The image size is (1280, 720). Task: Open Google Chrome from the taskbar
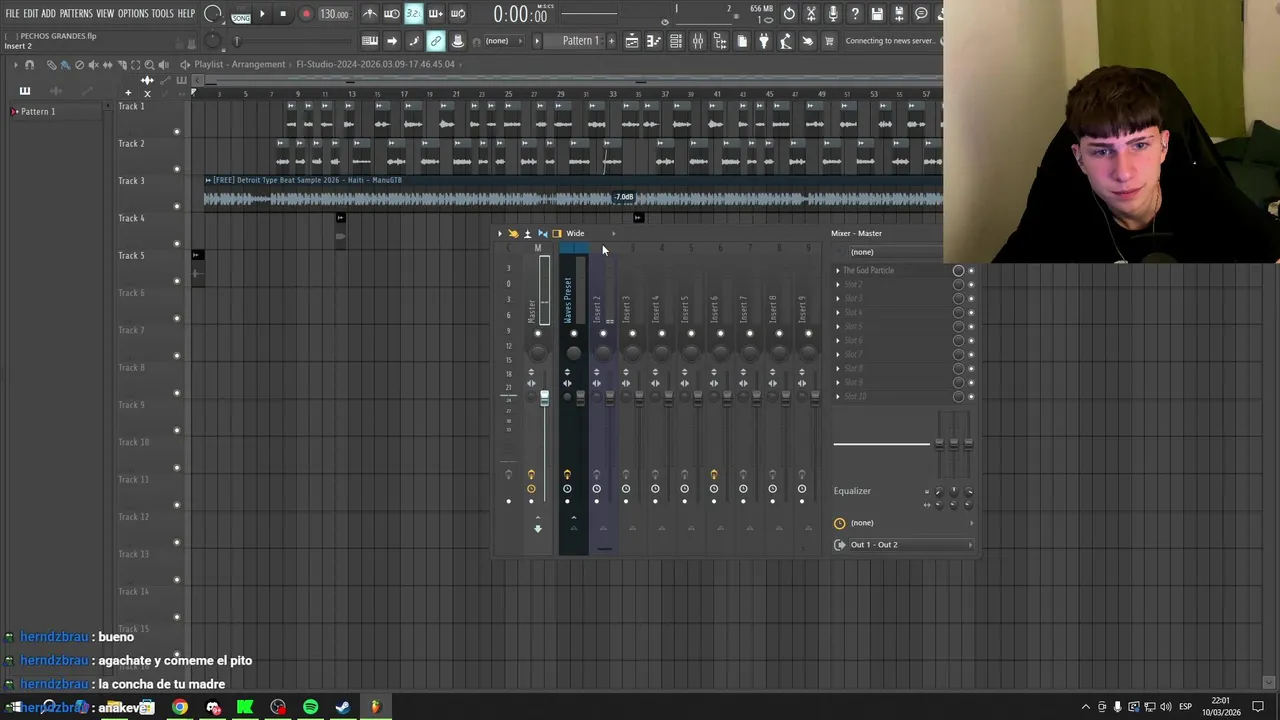point(180,707)
